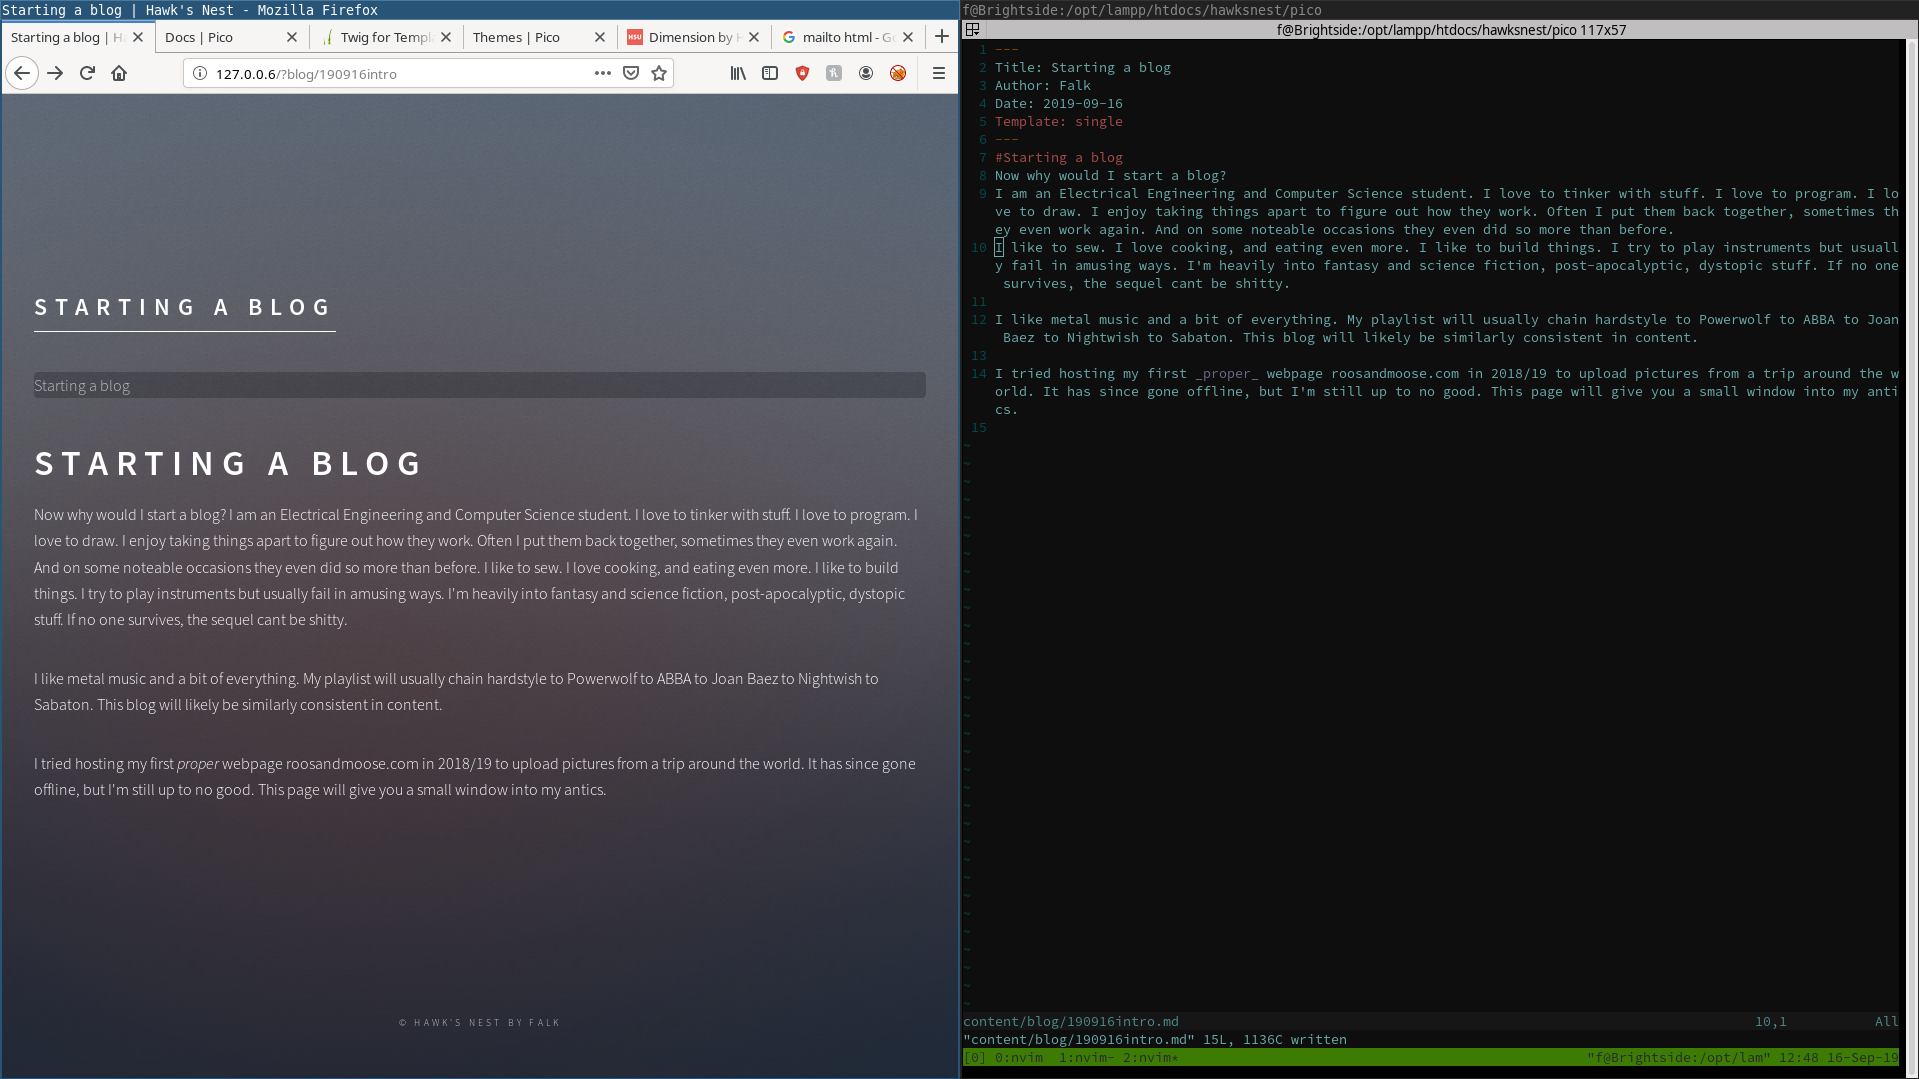The height and width of the screenshot is (1079, 1919).
Task: Switch to the mailto html Google tab
Action: click(847, 37)
